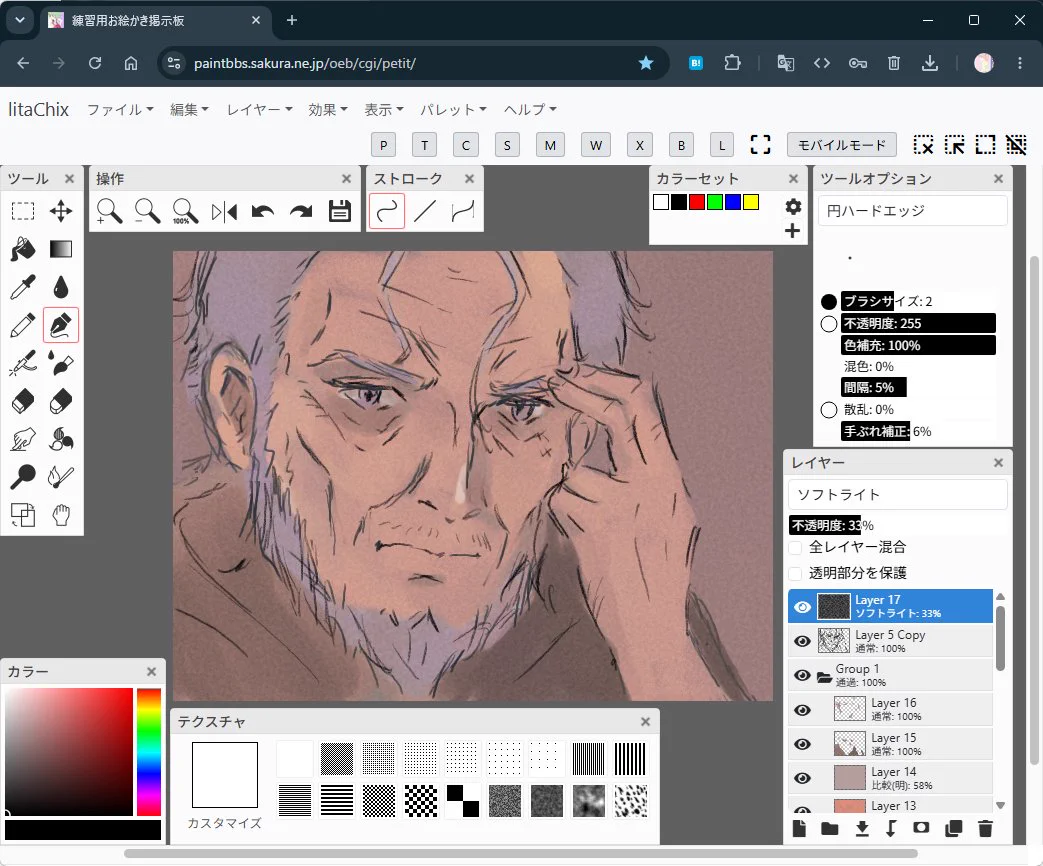Toggle Group 1 visibility eye
The height and width of the screenshot is (866, 1043).
[x=803, y=675]
